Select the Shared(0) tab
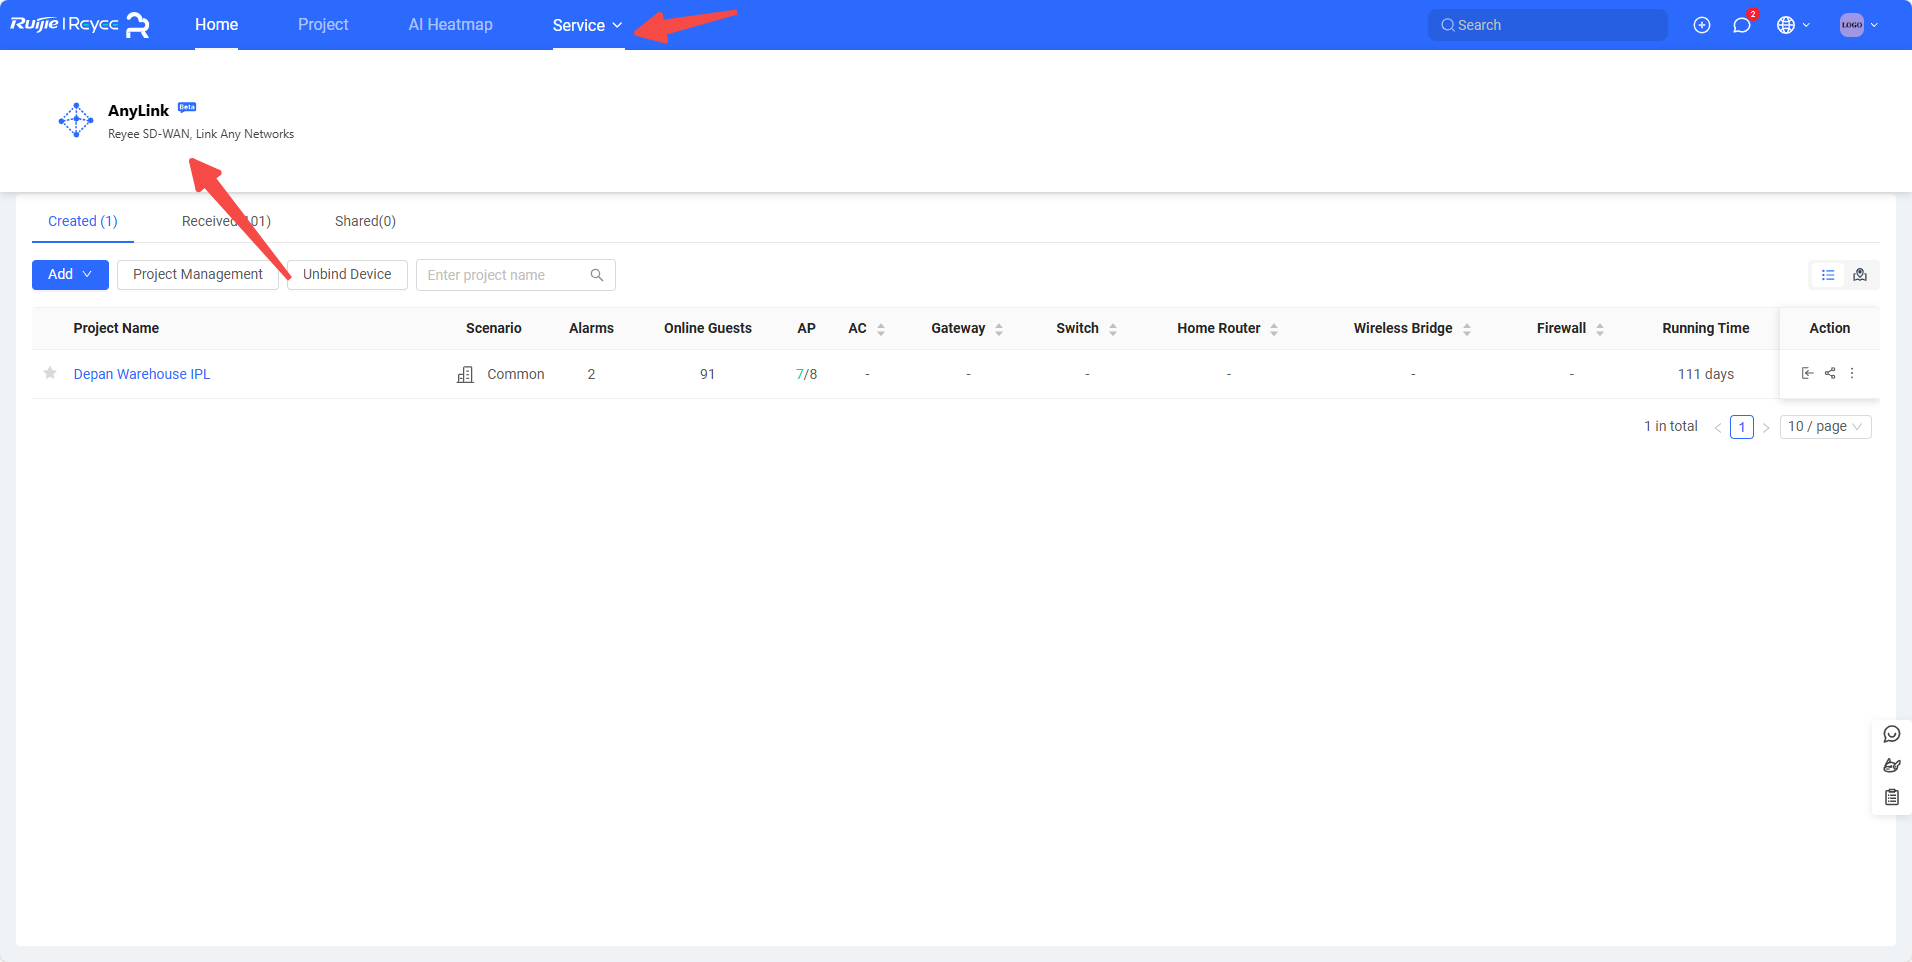This screenshot has height=962, width=1912. 365,221
